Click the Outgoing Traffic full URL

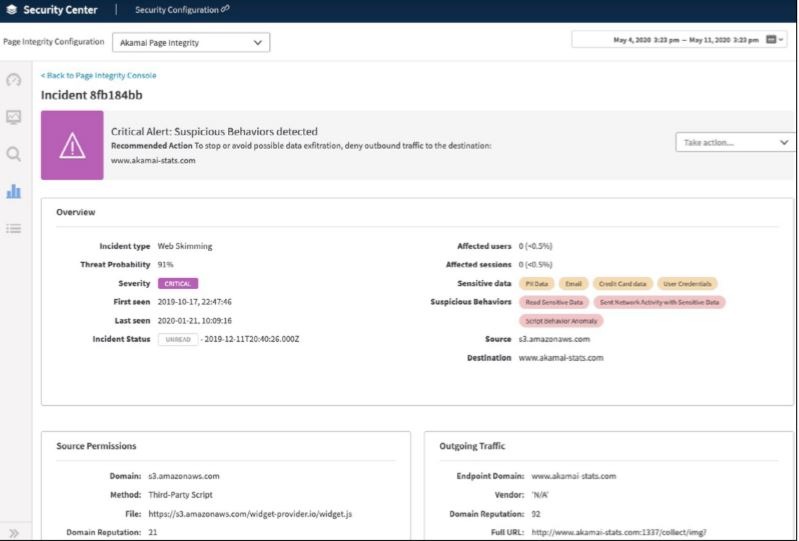[619, 532]
